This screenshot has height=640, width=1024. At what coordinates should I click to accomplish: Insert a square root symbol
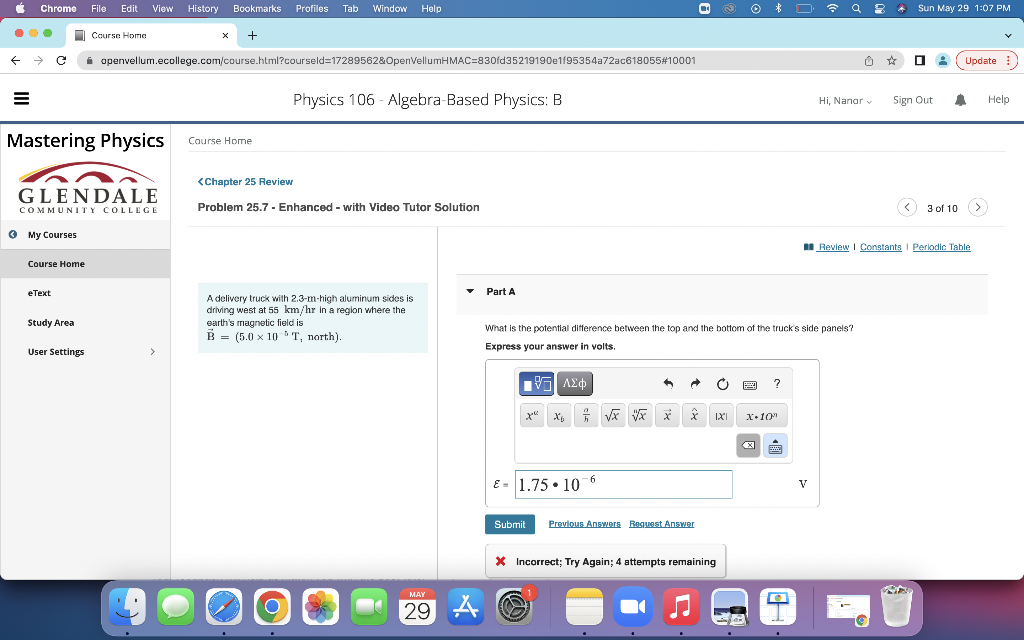click(x=612, y=414)
